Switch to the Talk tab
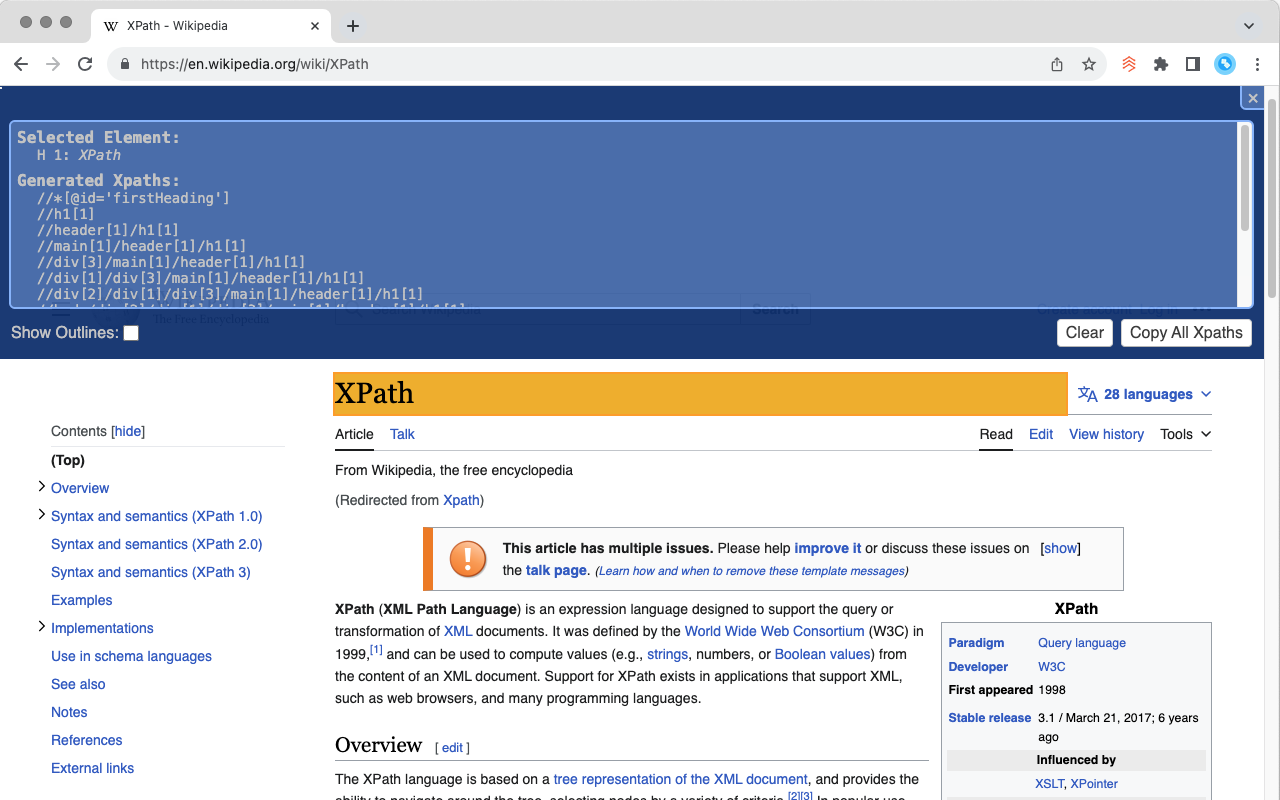 [x=402, y=434]
